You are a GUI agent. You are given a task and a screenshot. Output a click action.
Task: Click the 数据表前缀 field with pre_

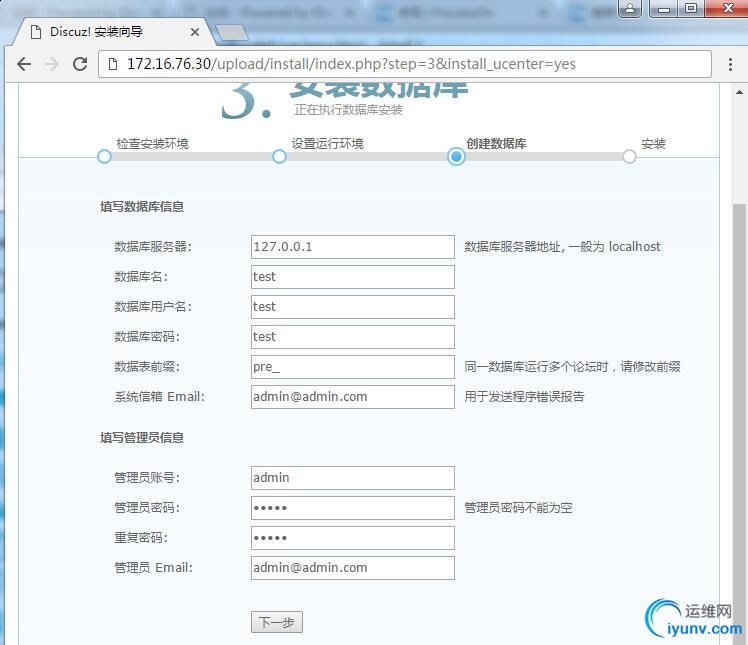click(x=353, y=367)
